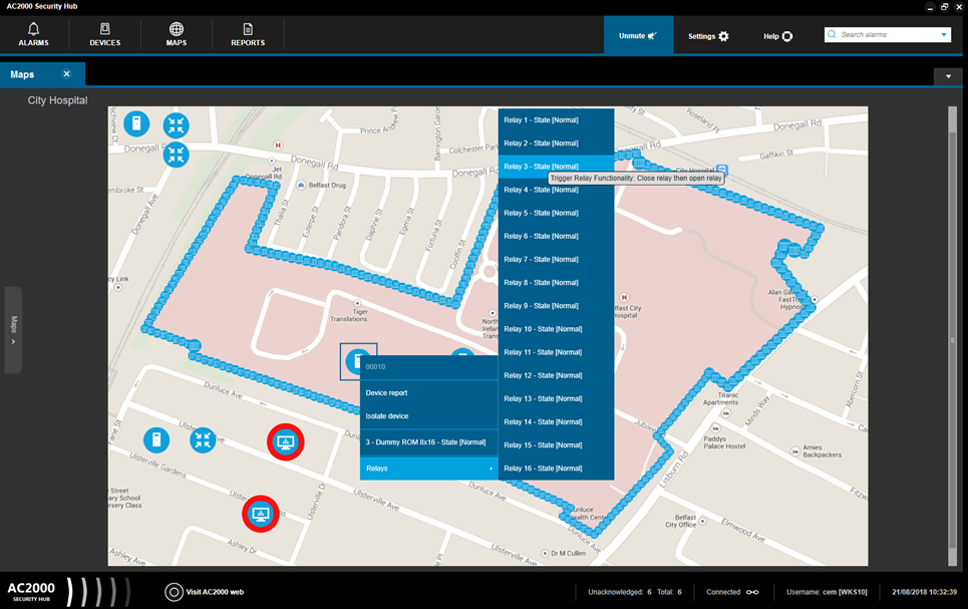Close the Maps tab
Viewport: 968px width, 609px height.
pyautogui.click(x=67, y=74)
